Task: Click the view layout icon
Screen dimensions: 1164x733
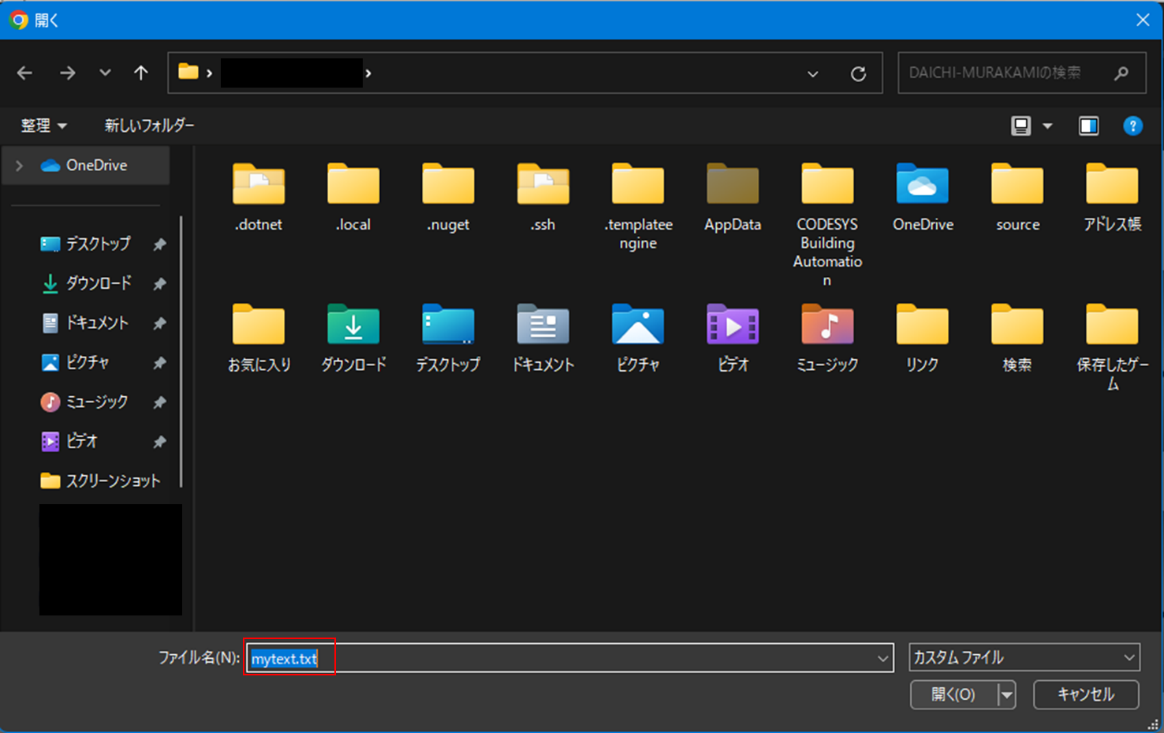Action: coord(1021,126)
